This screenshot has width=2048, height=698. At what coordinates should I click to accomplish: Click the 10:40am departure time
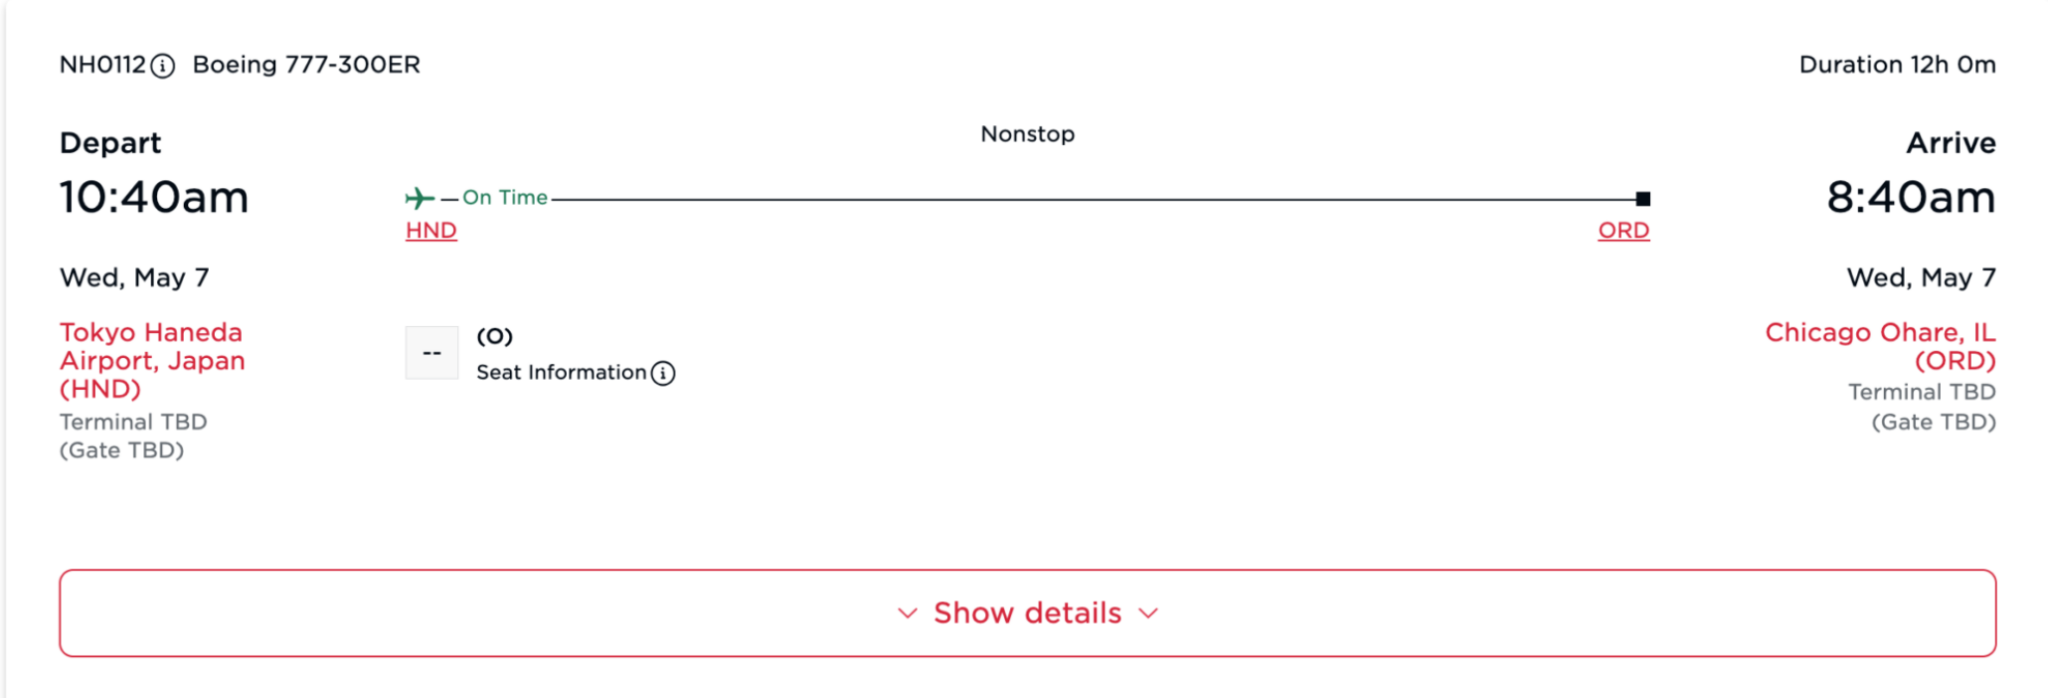154,197
